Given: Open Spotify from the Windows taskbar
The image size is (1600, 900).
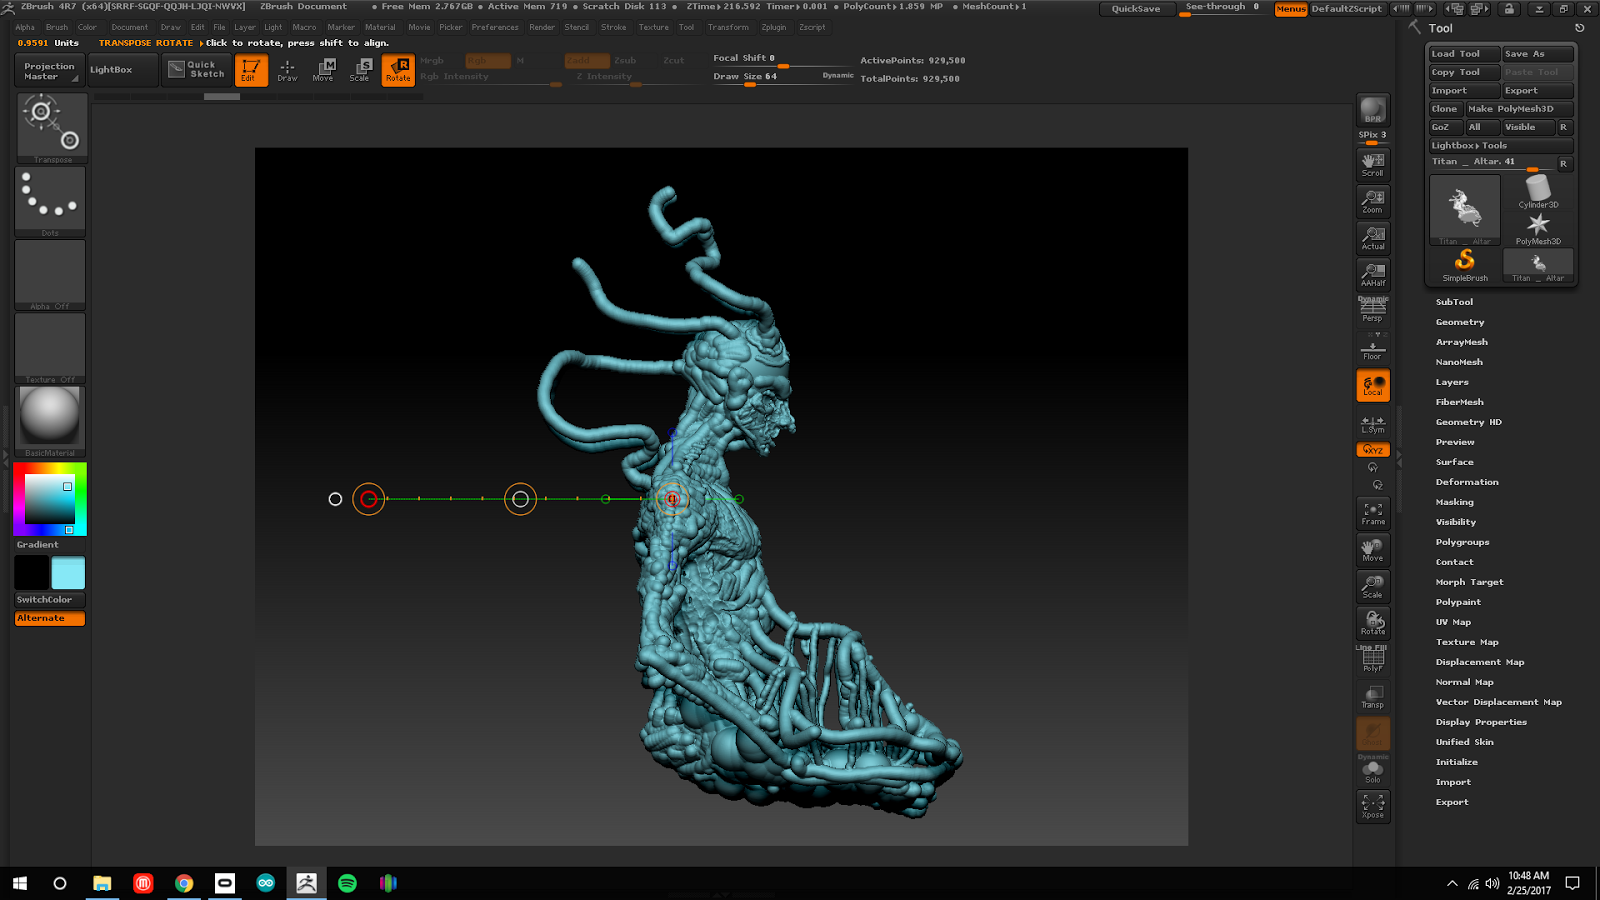Looking at the screenshot, I should pos(347,883).
